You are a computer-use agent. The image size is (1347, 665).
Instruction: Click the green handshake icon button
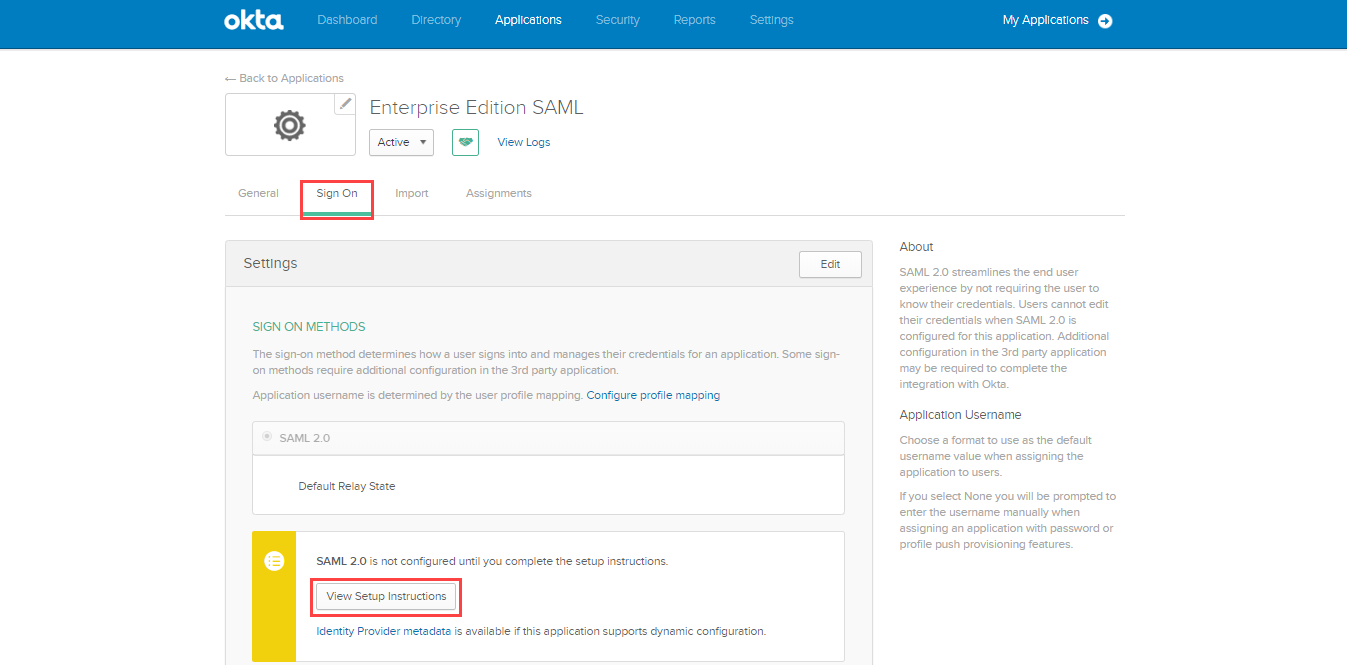pyautogui.click(x=465, y=142)
